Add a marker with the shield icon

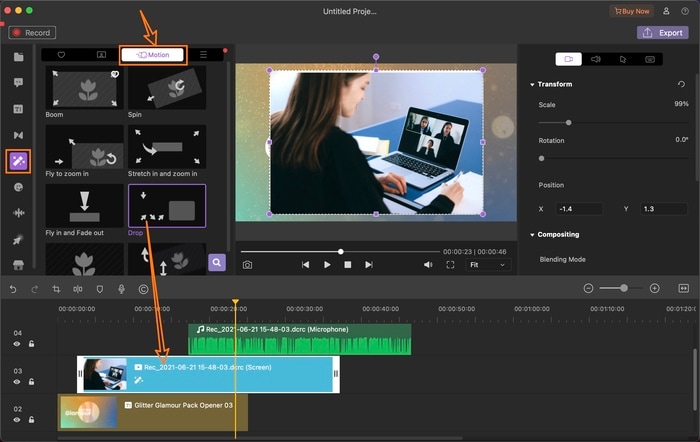pyautogui.click(x=100, y=289)
